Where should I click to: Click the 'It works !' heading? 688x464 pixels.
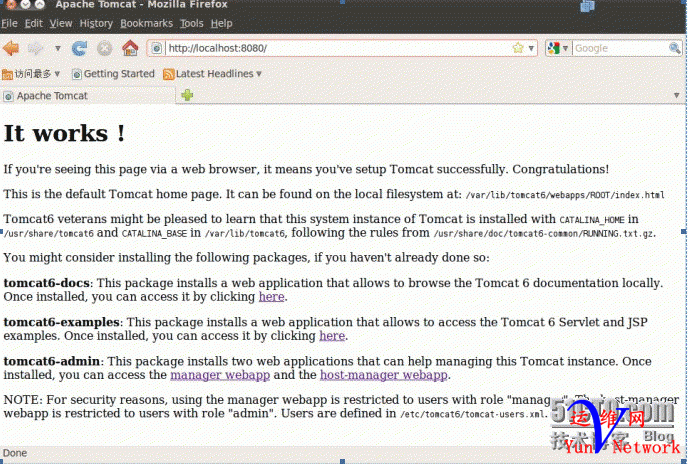tap(64, 133)
